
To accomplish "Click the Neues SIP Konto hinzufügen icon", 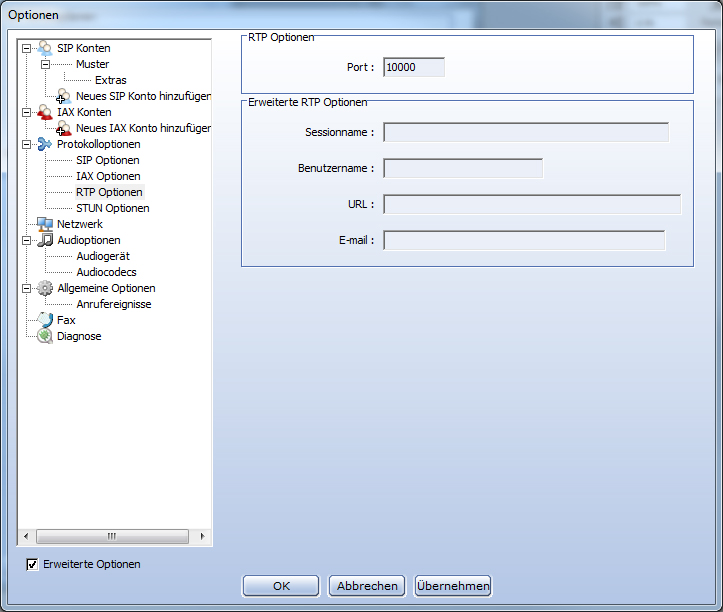I will click(64, 96).
